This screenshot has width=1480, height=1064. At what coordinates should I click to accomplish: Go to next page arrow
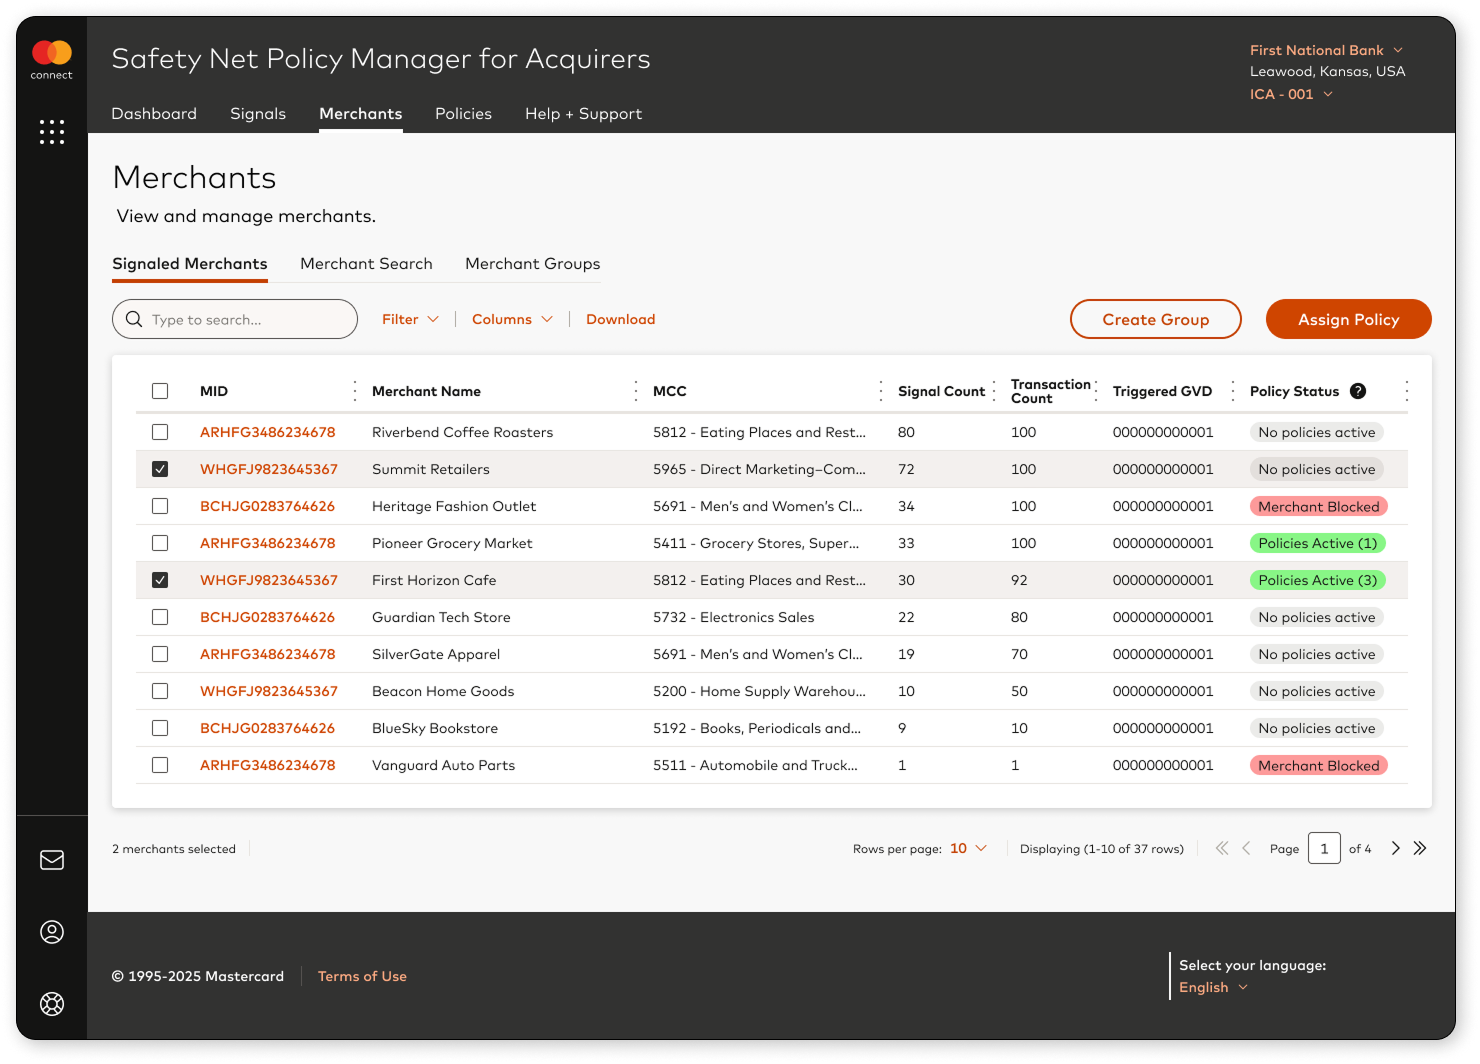pyautogui.click(x=1396, y=848)
